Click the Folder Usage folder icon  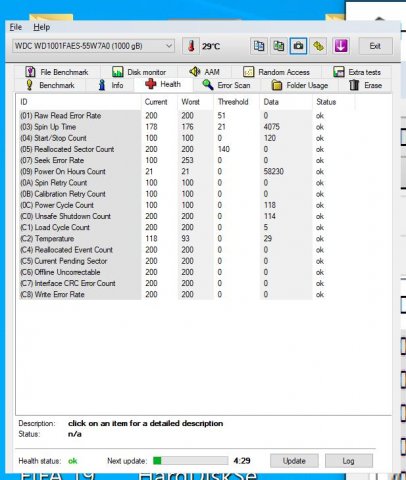click(277, 85)
